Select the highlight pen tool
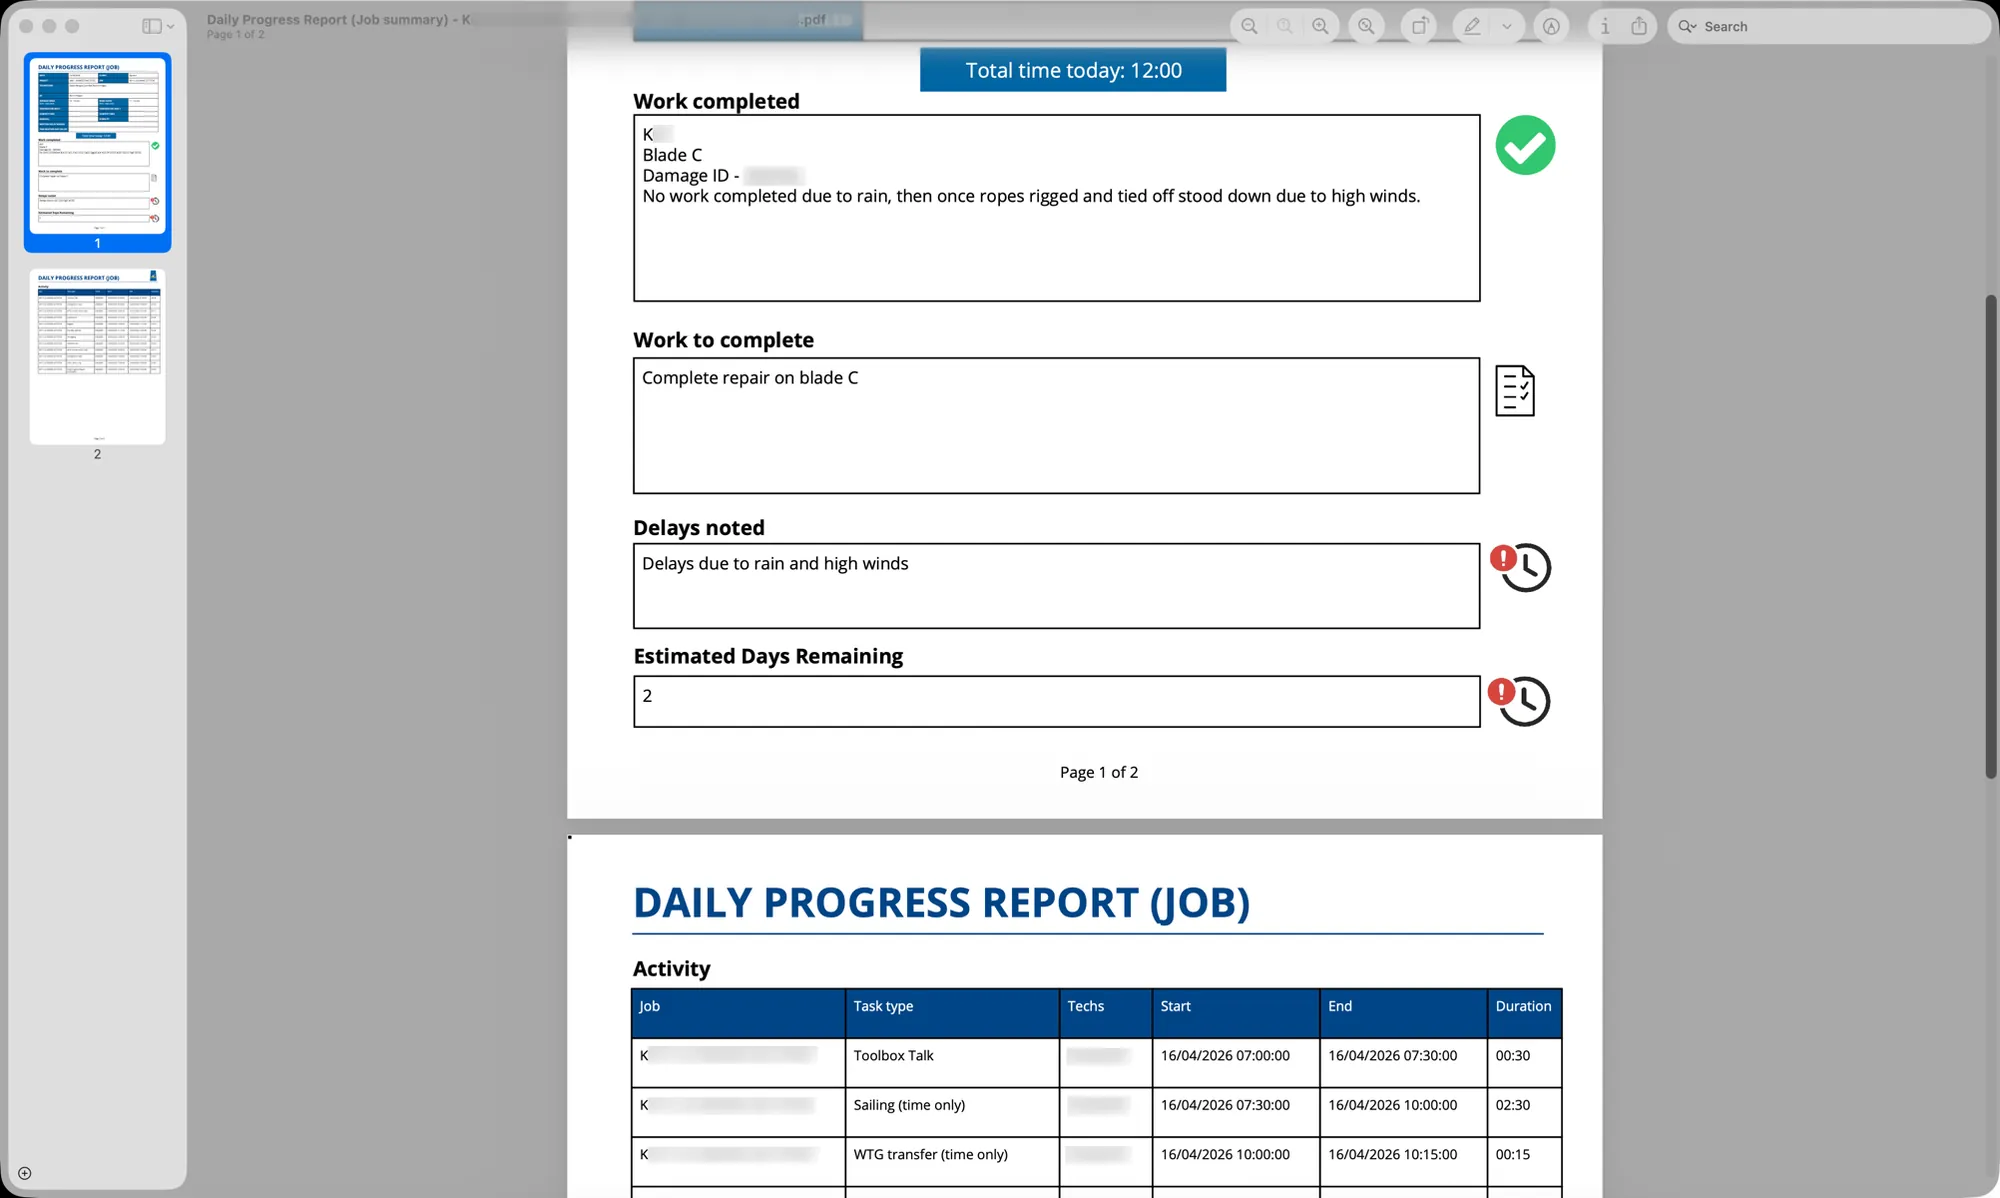This screenshot has height=1198, width=2000. tap(1472, 27)
